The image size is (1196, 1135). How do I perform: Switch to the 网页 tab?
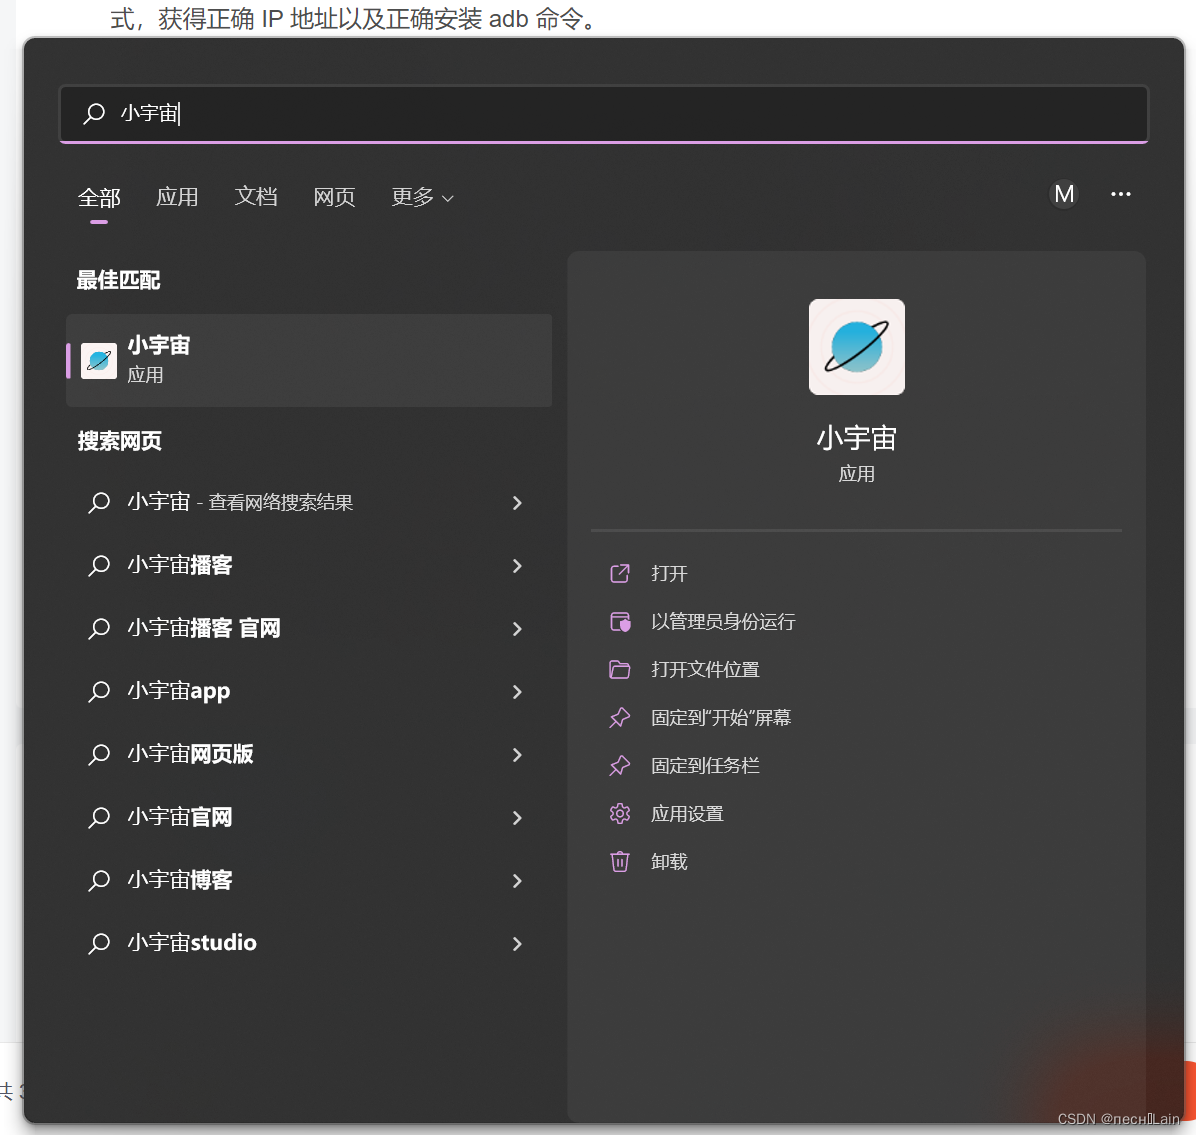[334, 197]
